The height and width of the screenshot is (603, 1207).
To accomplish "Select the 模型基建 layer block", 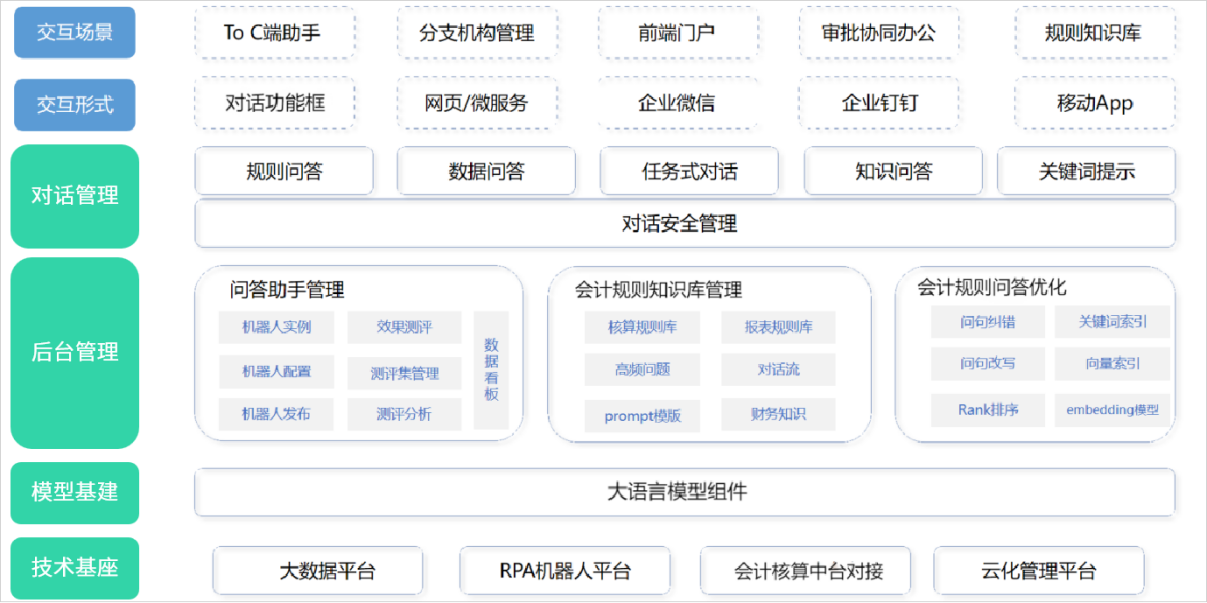I will point(75,493).
